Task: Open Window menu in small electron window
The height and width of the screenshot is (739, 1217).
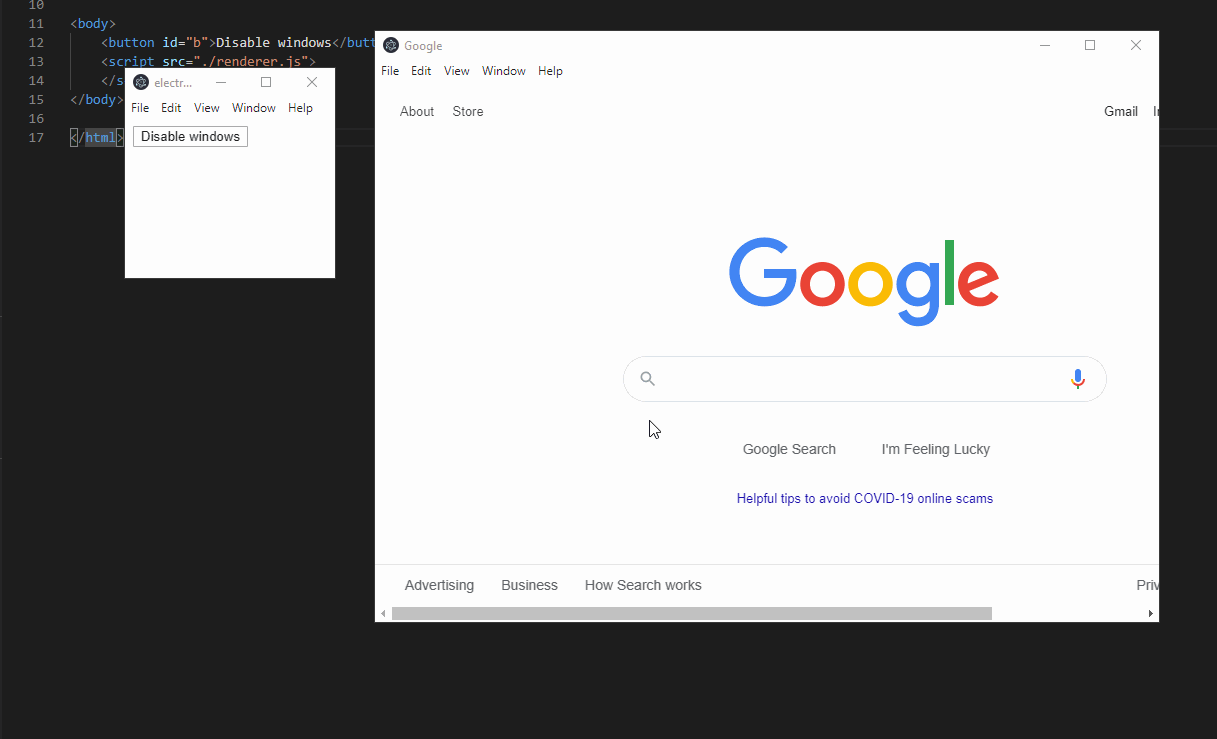Action: [254, 108]
